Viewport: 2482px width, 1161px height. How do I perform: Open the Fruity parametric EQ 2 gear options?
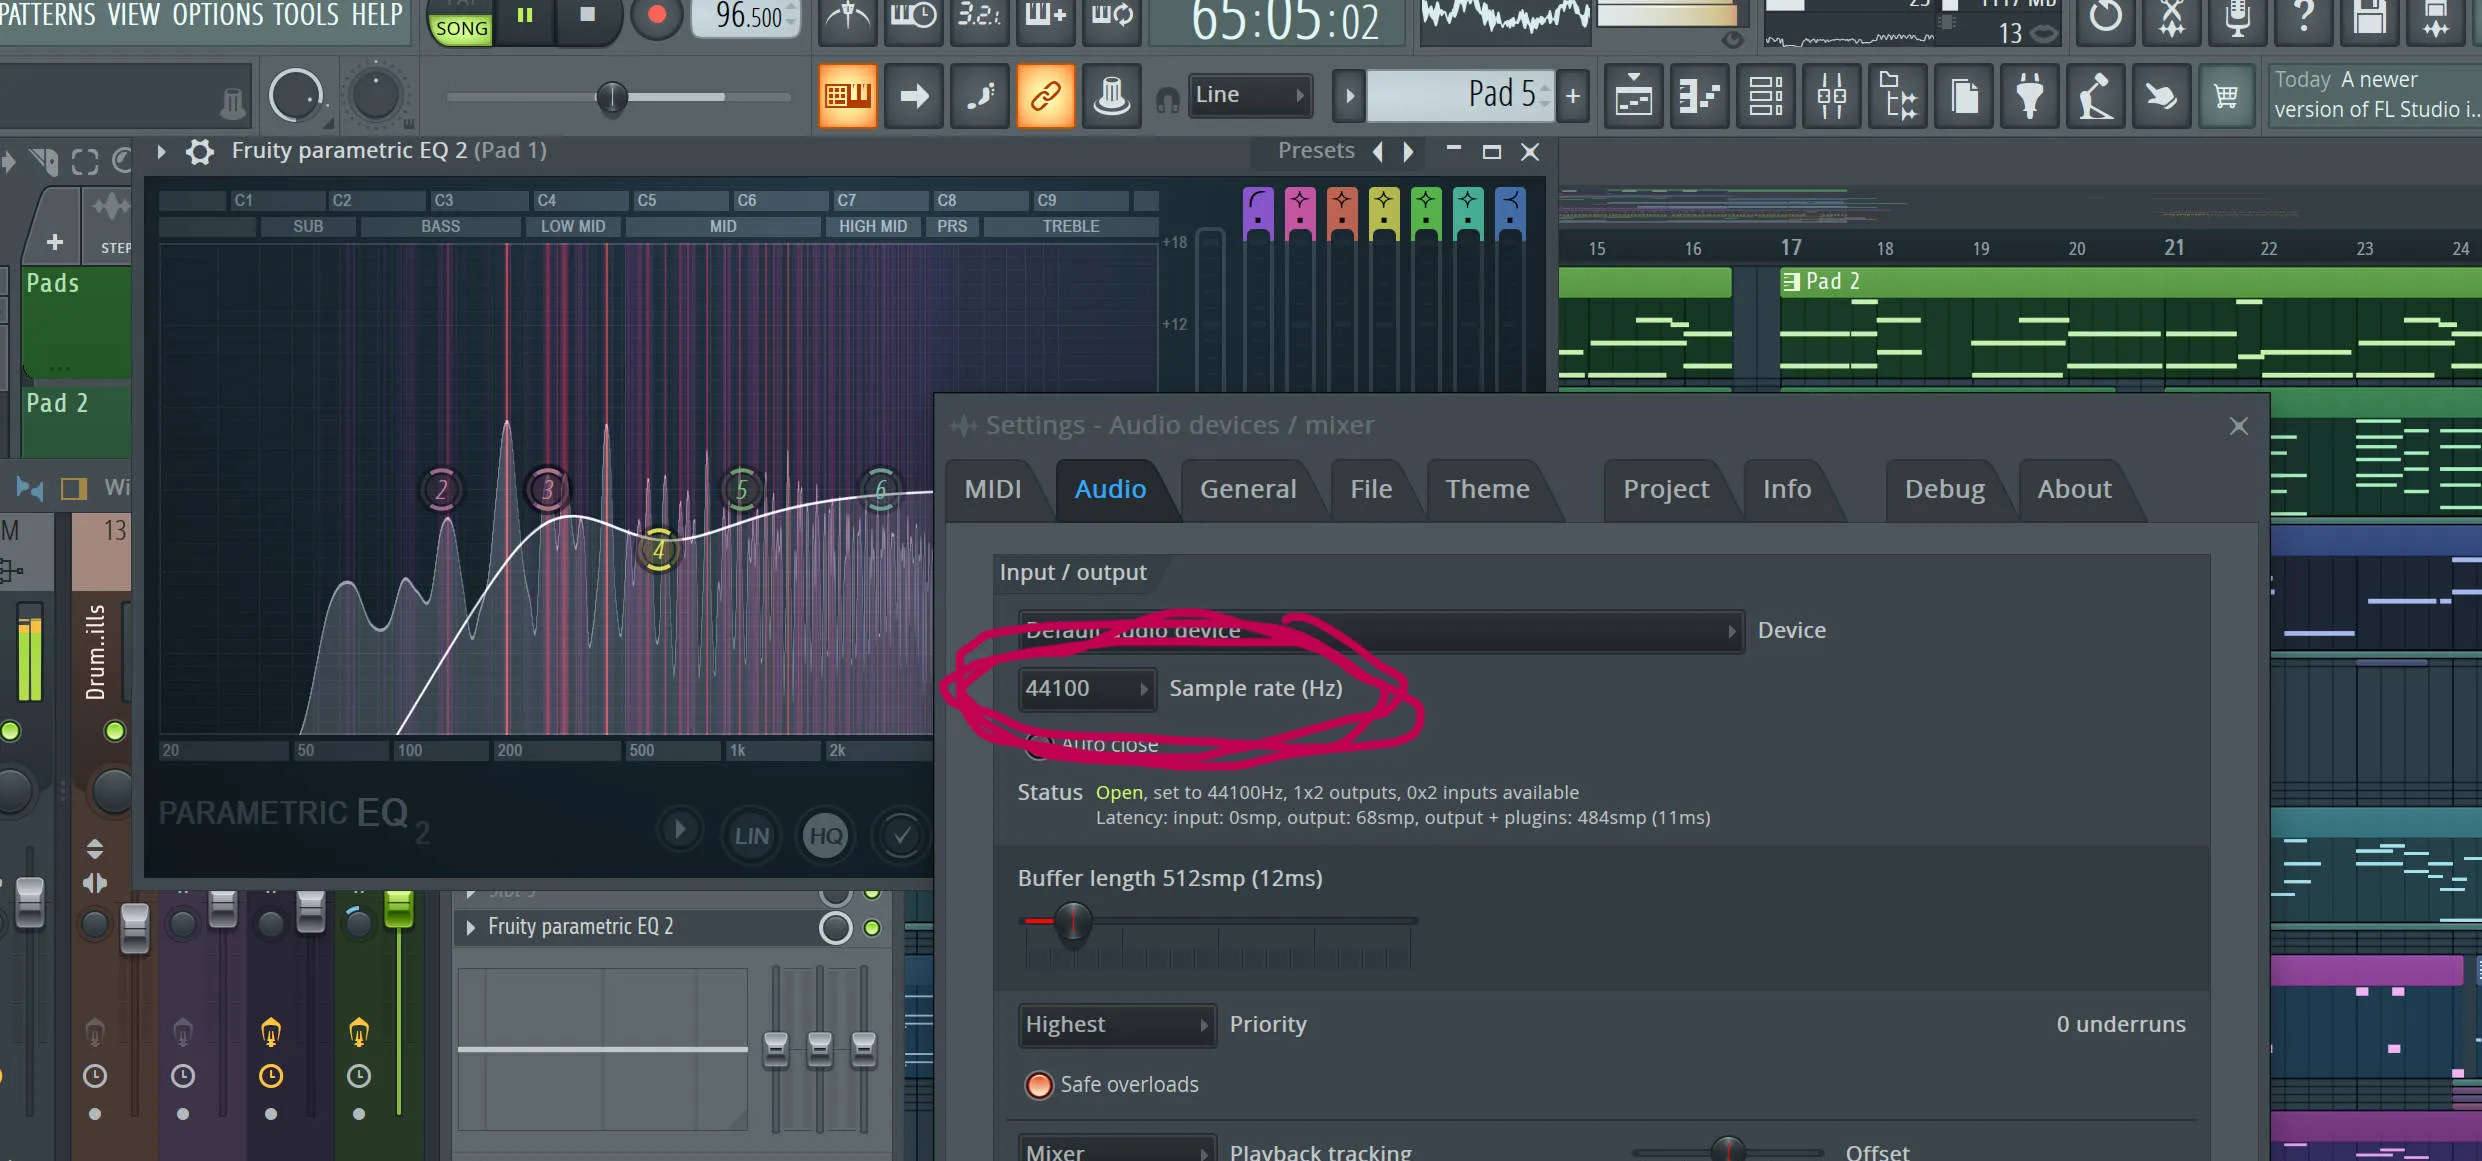coord(200,152)
